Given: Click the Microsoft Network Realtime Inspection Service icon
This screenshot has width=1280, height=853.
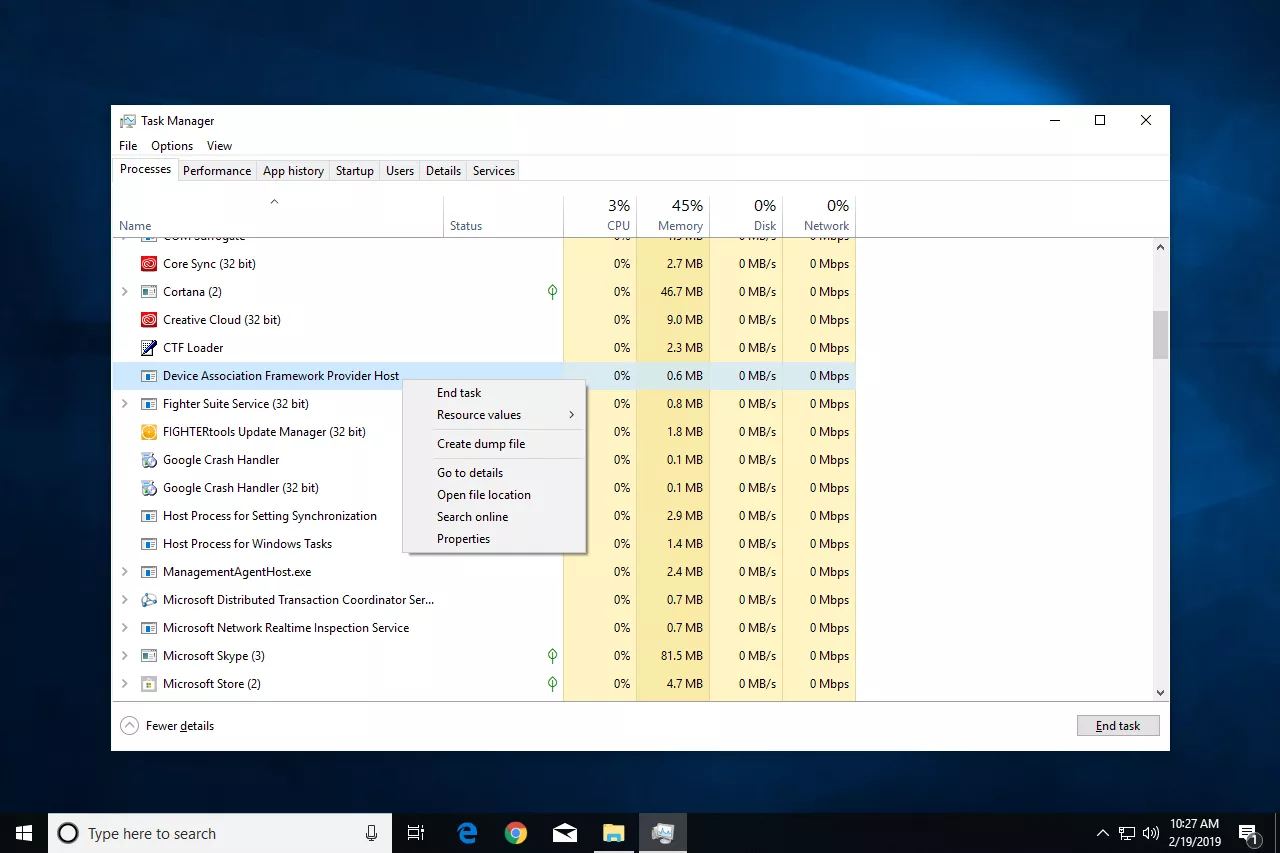Looking at the screenshot, I should (148, 628).
